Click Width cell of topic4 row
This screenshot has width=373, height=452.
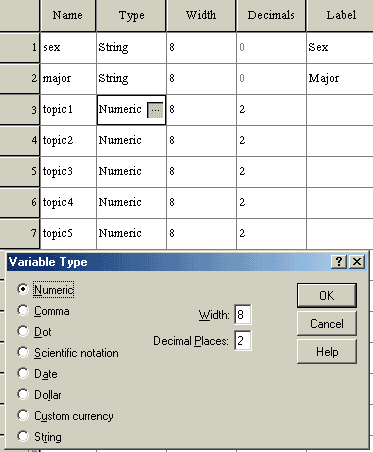(201, 202)
